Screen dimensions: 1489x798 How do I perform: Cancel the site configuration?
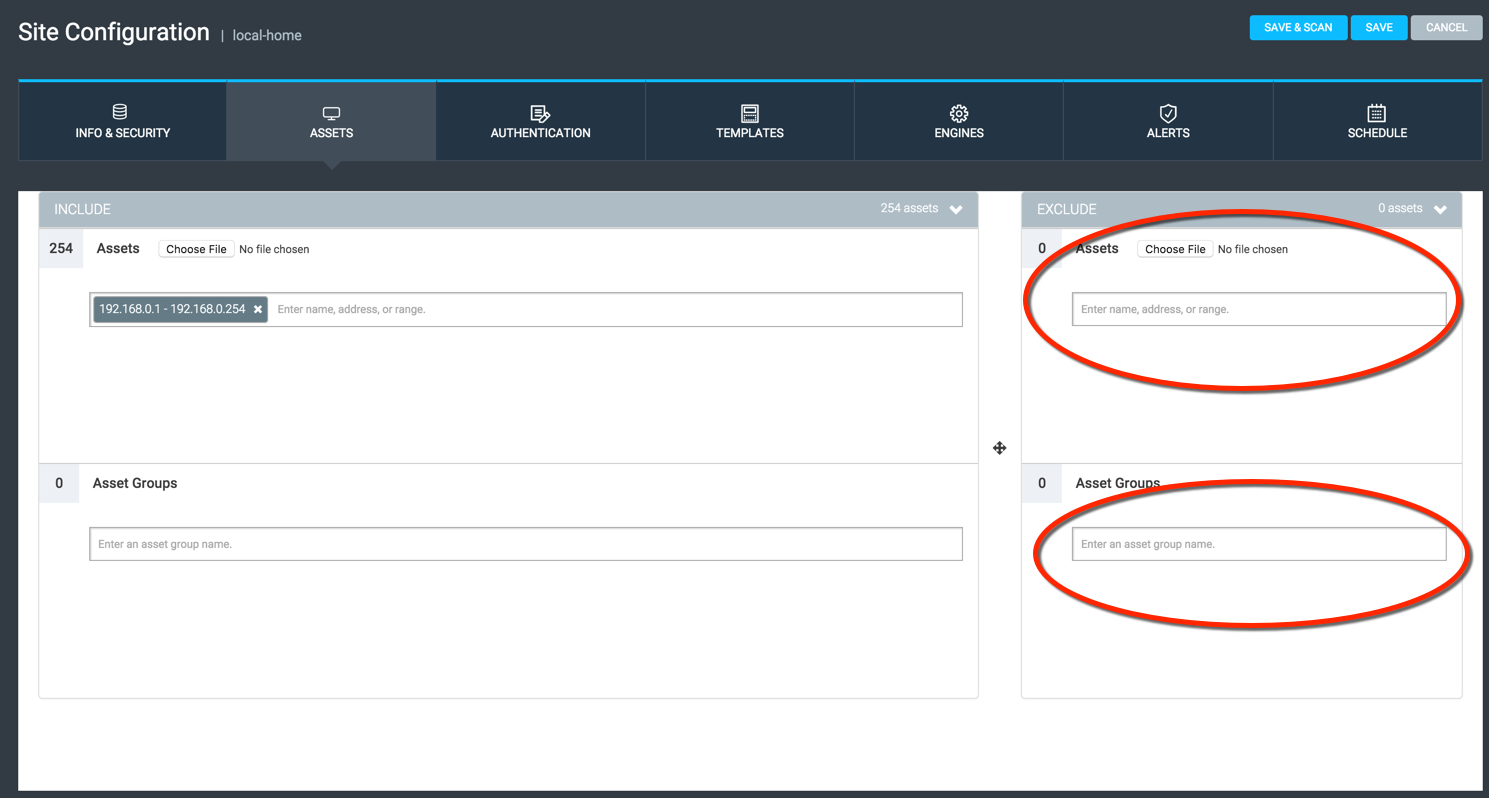pyautogui.click(x=1446, y=28)
